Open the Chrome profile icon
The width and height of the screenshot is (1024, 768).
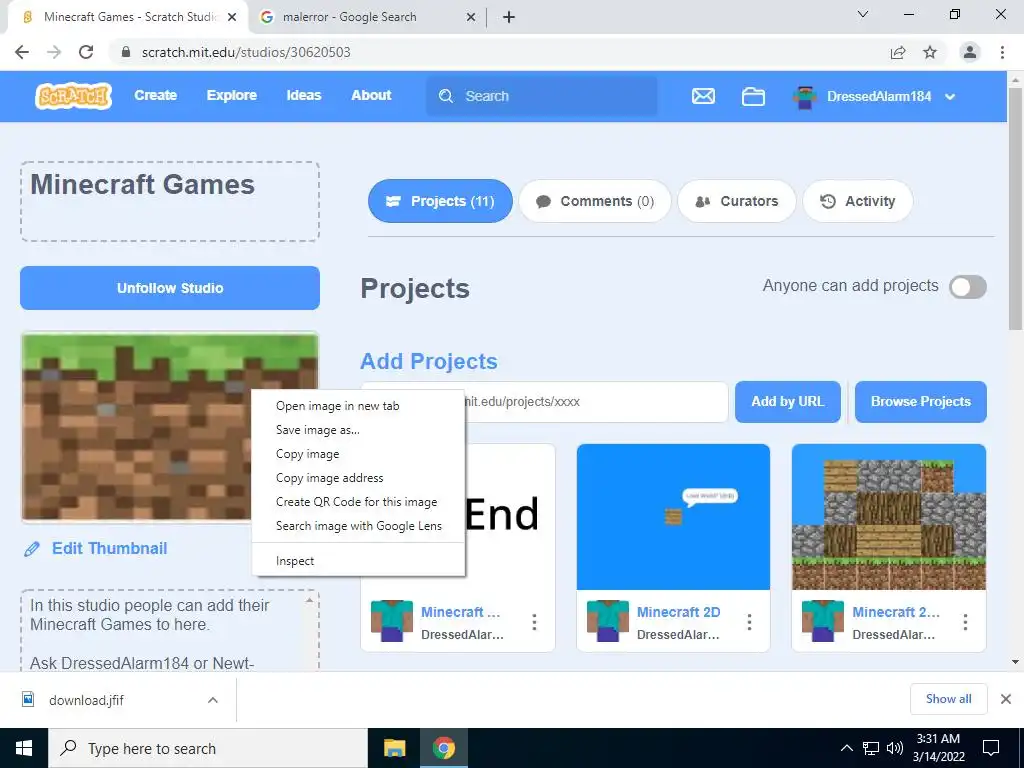[970, 52]
